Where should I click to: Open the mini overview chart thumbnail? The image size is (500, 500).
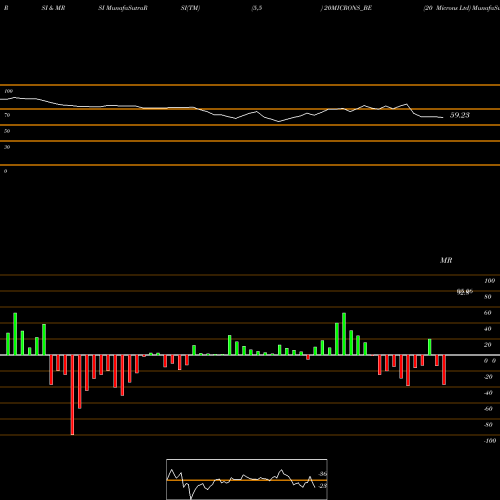pyautogui.click(x=247, y=479)
